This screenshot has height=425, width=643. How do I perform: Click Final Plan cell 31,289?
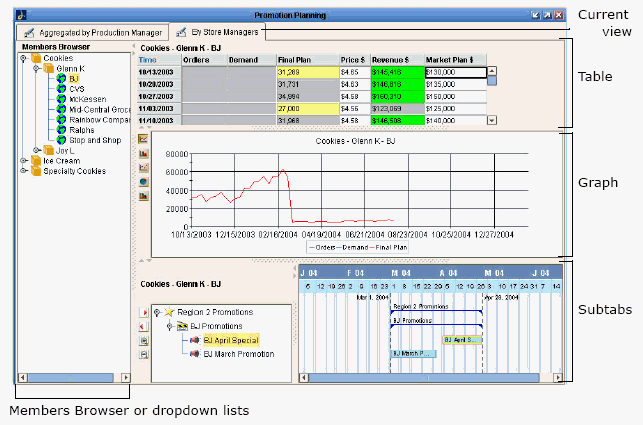(x=308, y=72)
